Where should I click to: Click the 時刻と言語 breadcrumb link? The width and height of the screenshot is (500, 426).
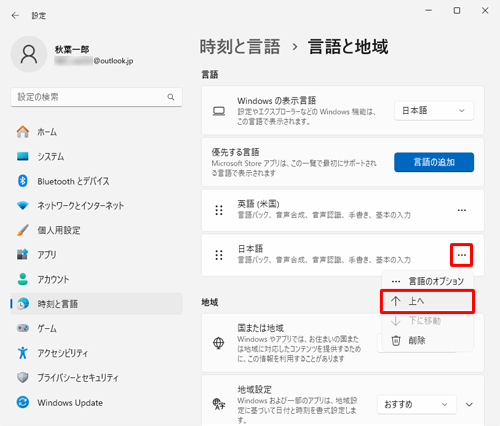pos(240,47)
